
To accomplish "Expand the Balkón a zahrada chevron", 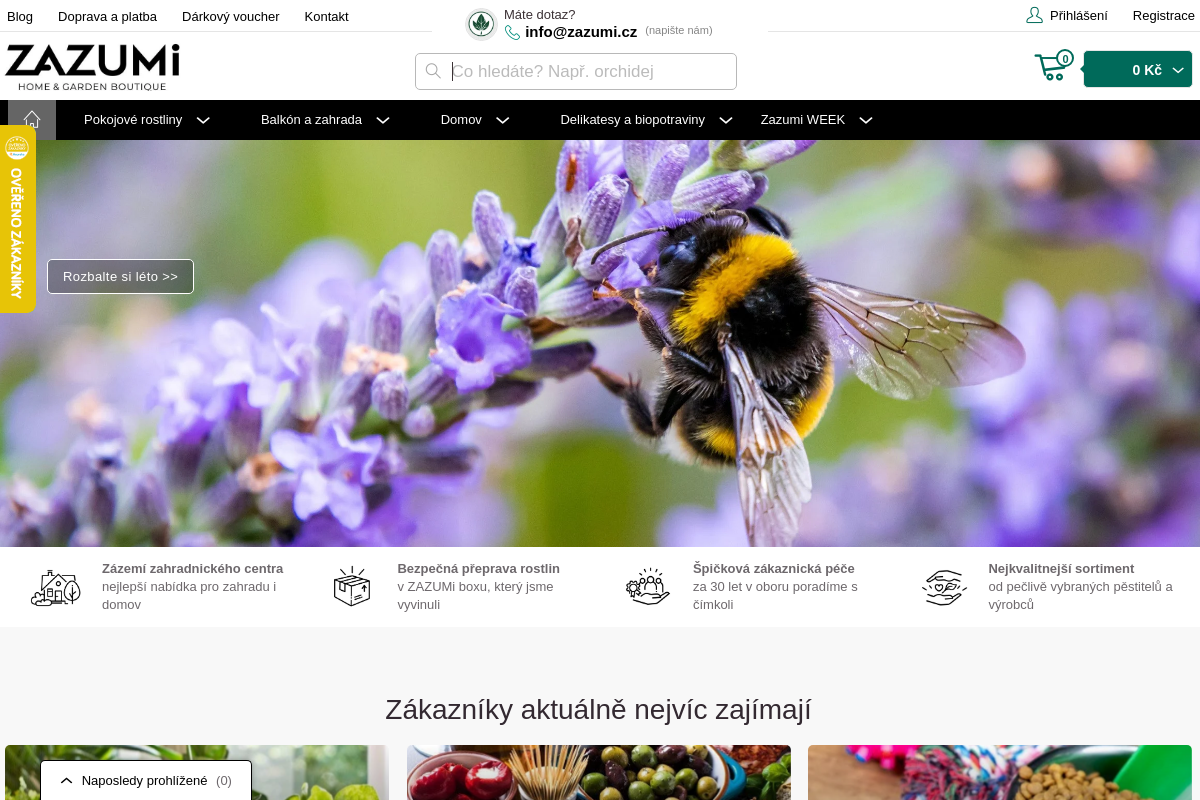I will coord(383,120).
